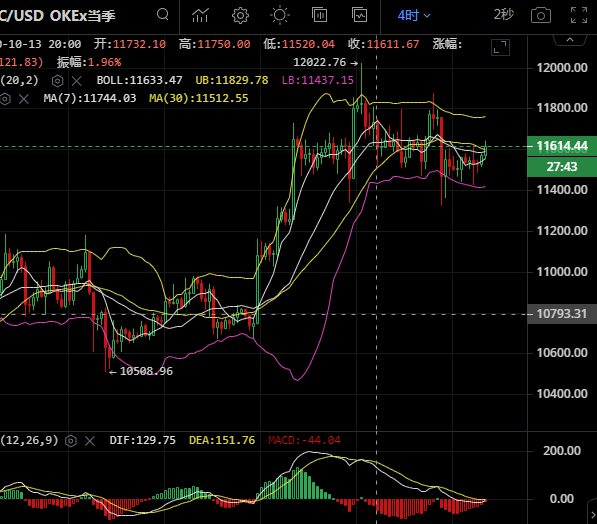Open MACD indicator settings icon

point(71,441)
